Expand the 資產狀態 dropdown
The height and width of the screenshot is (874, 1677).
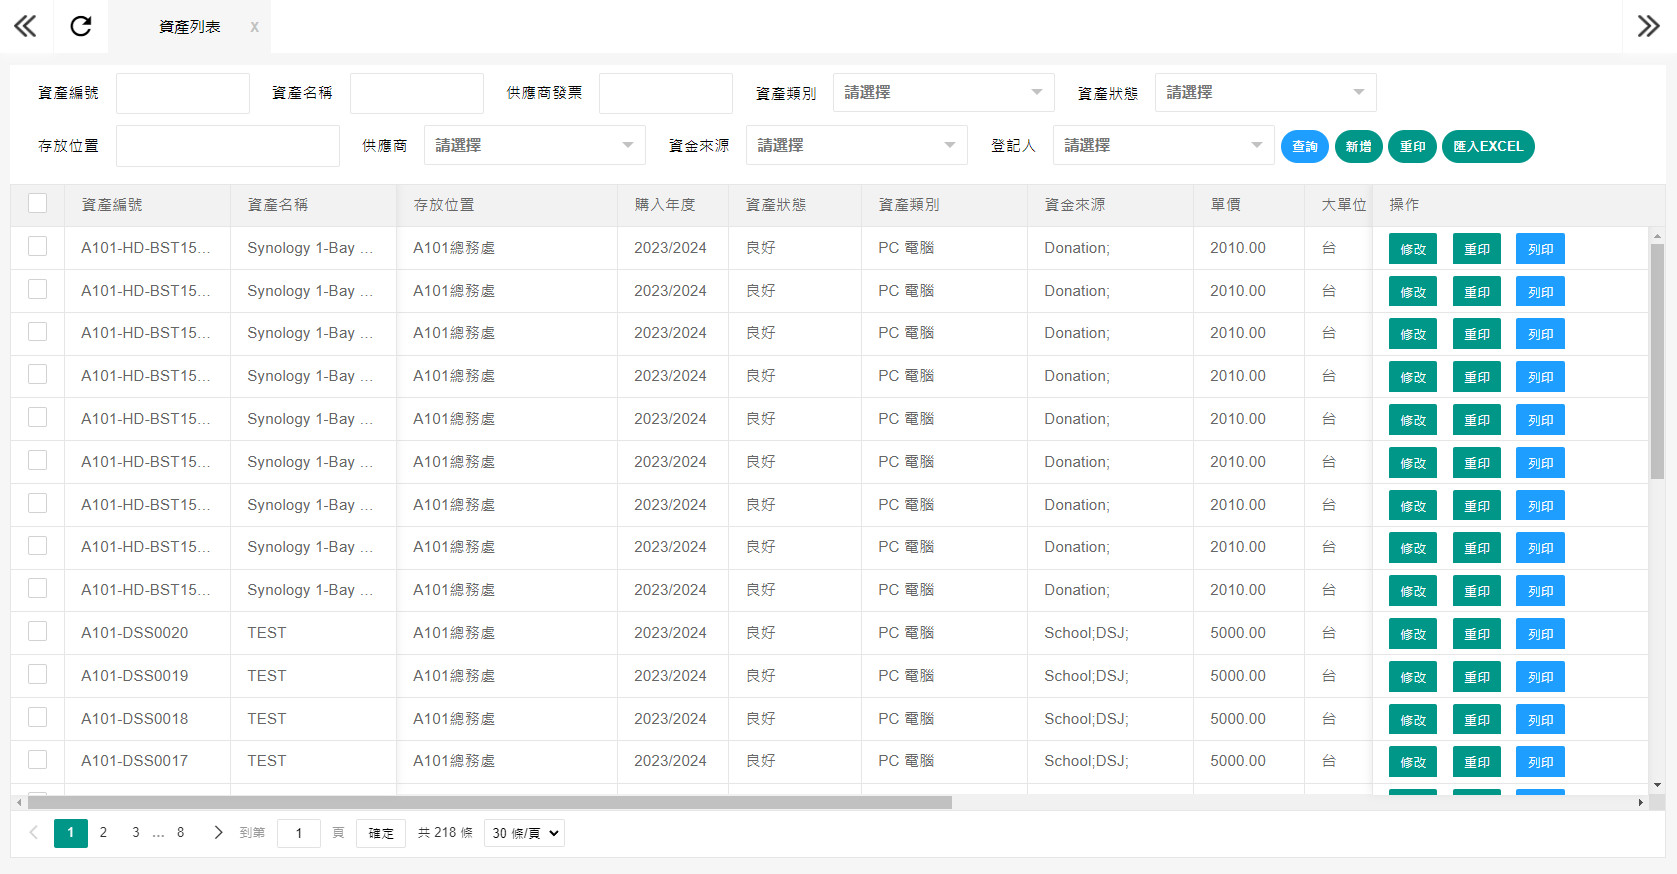coord(1265,92)
